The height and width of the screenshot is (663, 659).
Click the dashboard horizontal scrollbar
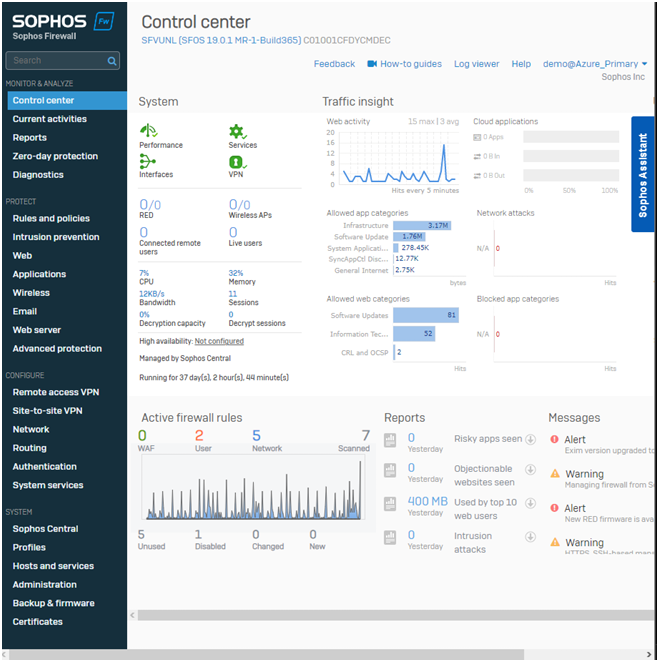(395, 615)
